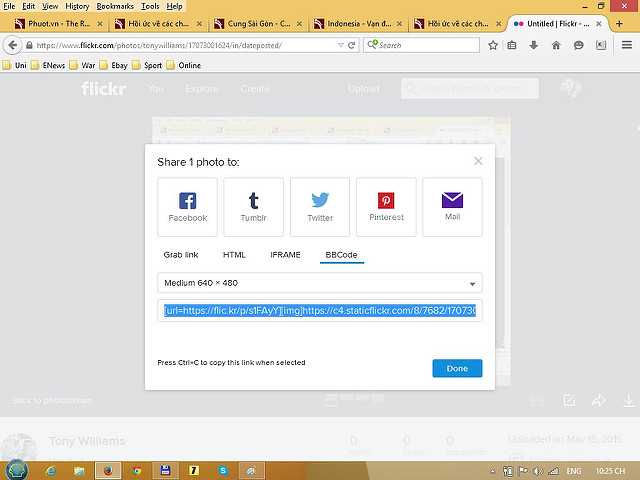Go back to the previous page
Image resolution: width=640 pixels, height=480 pixels.
[13, 45]
